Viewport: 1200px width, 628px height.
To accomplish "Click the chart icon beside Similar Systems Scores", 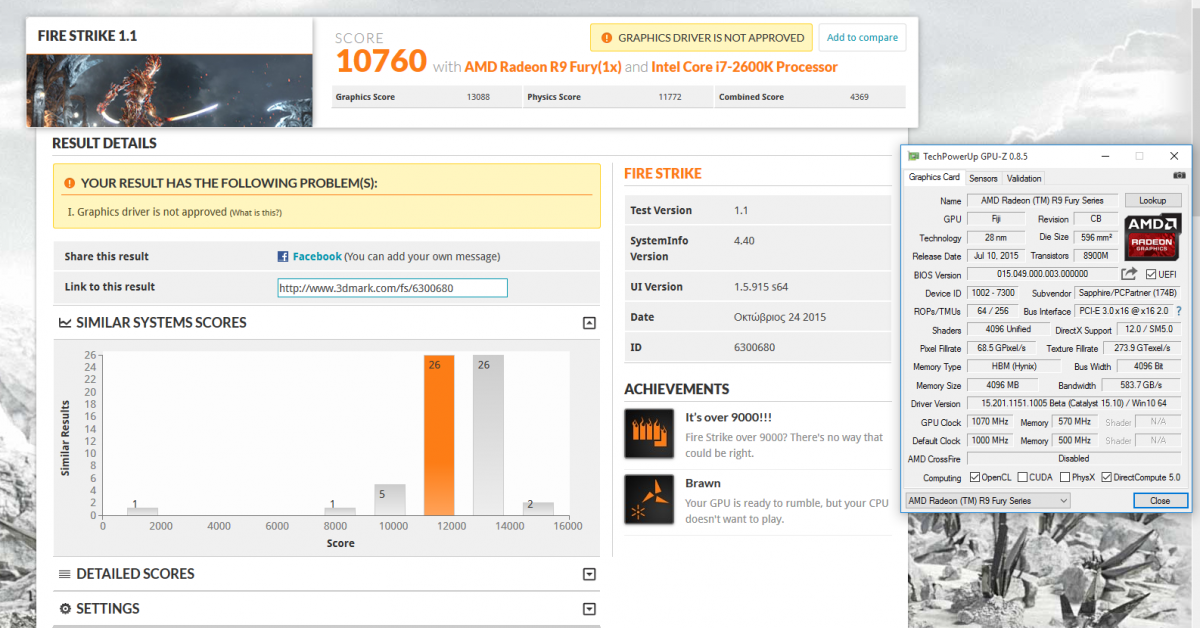I will click(x=65, y=323).
